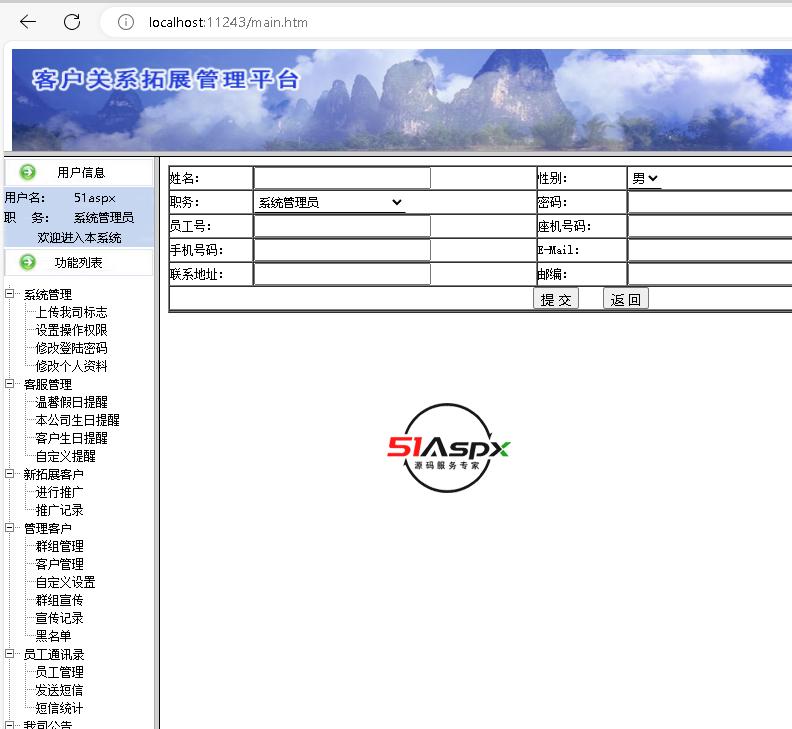Collapse the 新拓展客户 tree node
This screenshot has height=729, width=792.
[10, 473]
